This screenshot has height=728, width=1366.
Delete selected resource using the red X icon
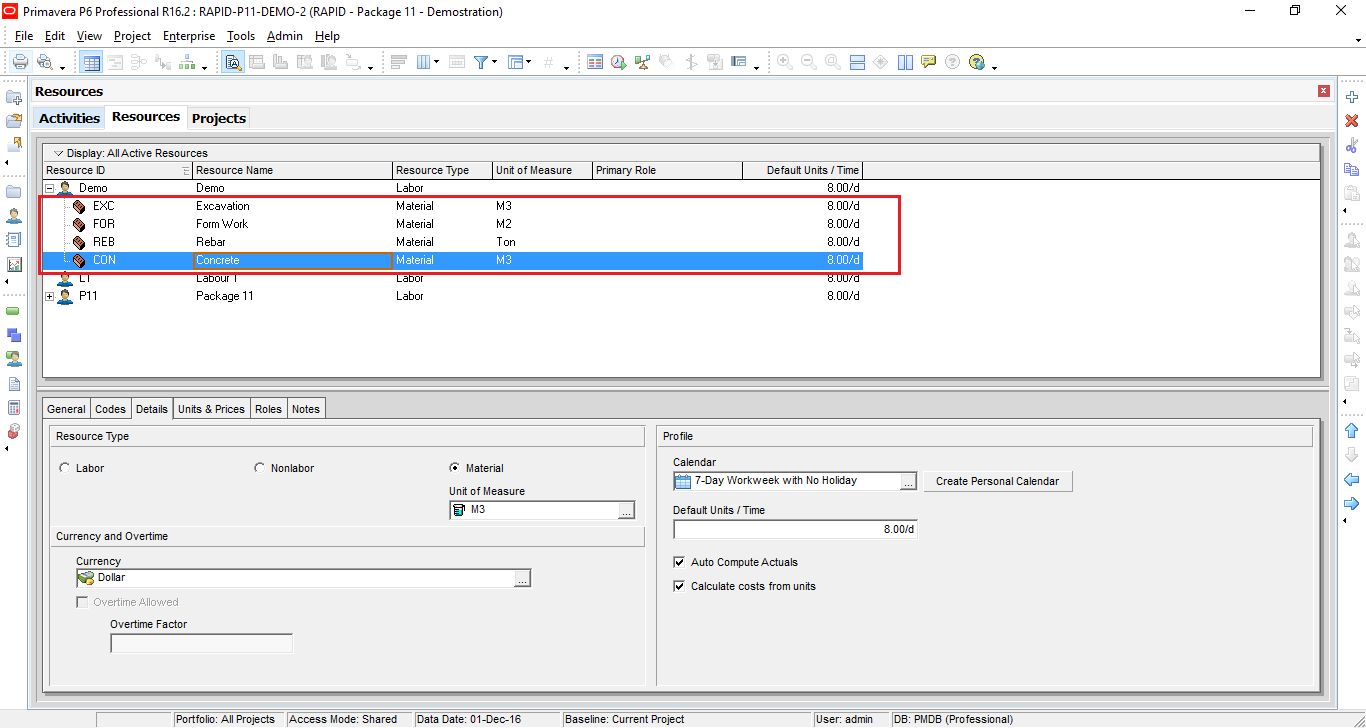1352,121
